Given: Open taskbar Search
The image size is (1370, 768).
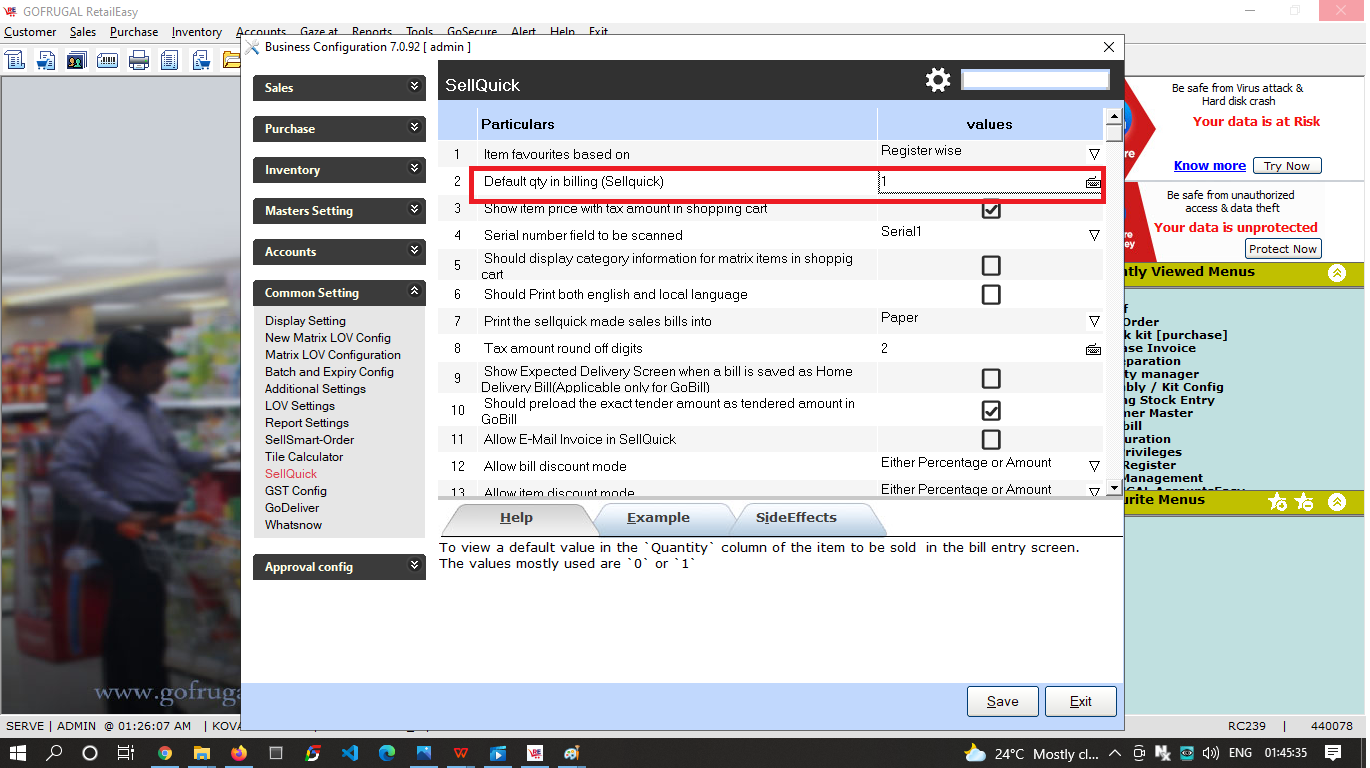Looking at the screenshot, I should (54, 753).
